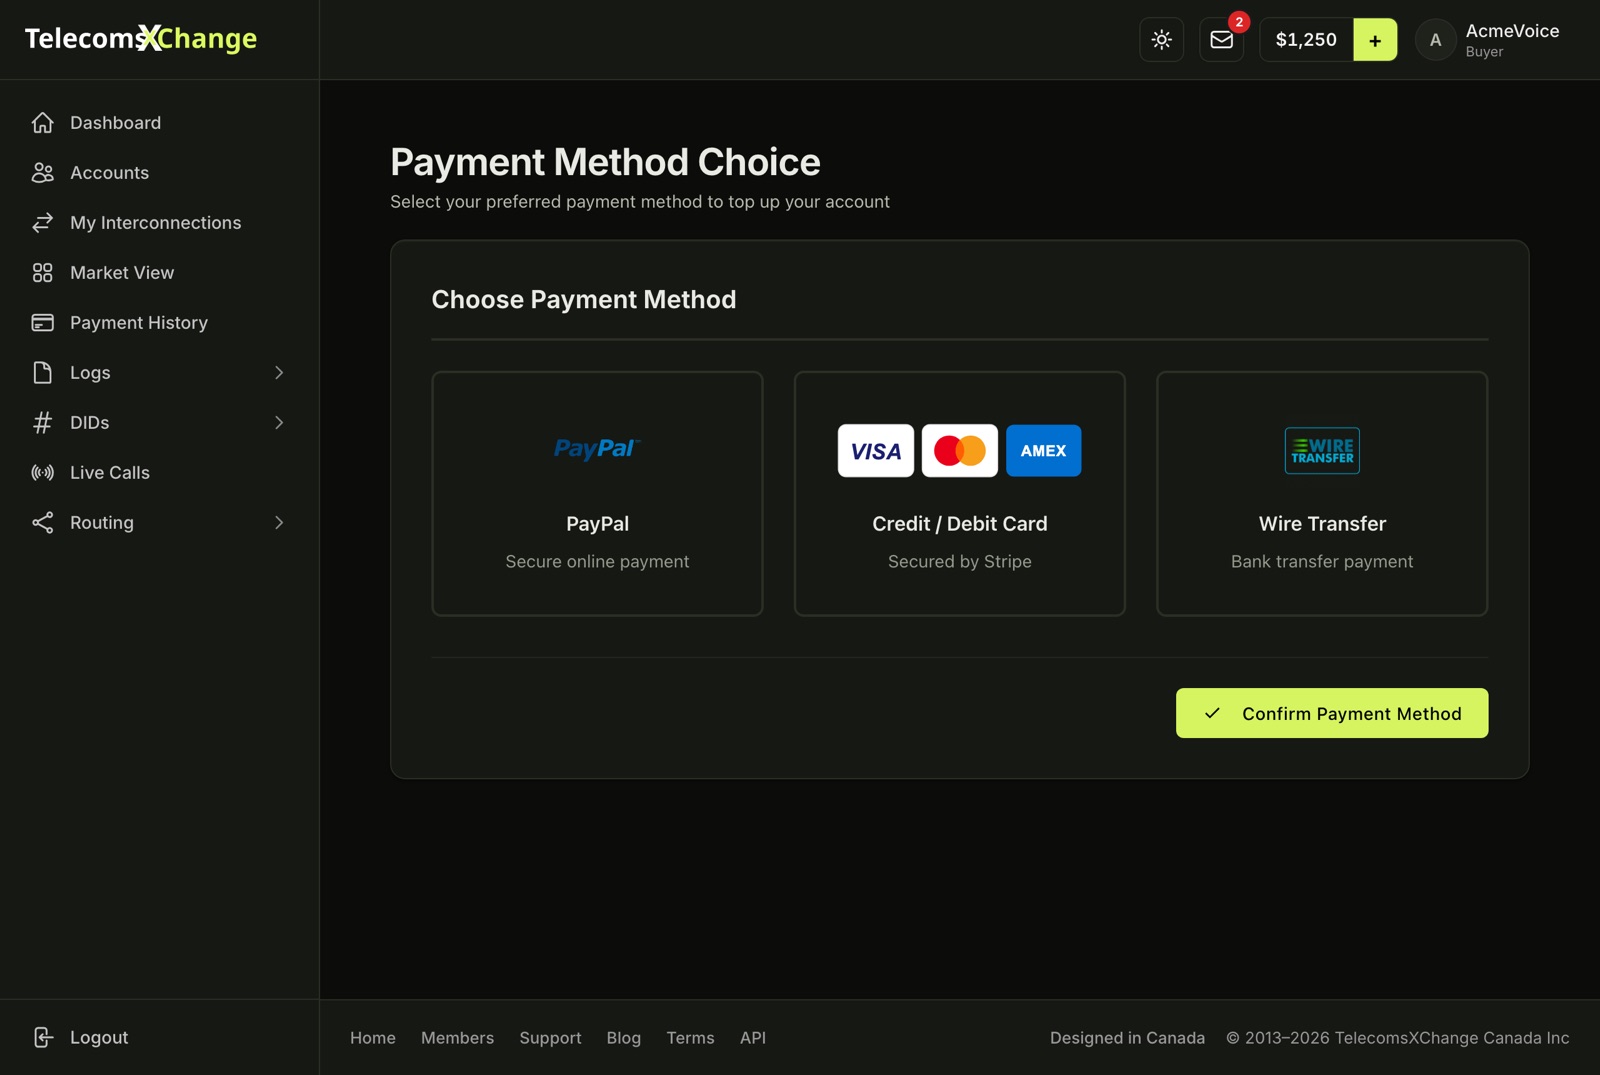Open the Terms footer link

pyautogui.click(x=690, y=1038)
